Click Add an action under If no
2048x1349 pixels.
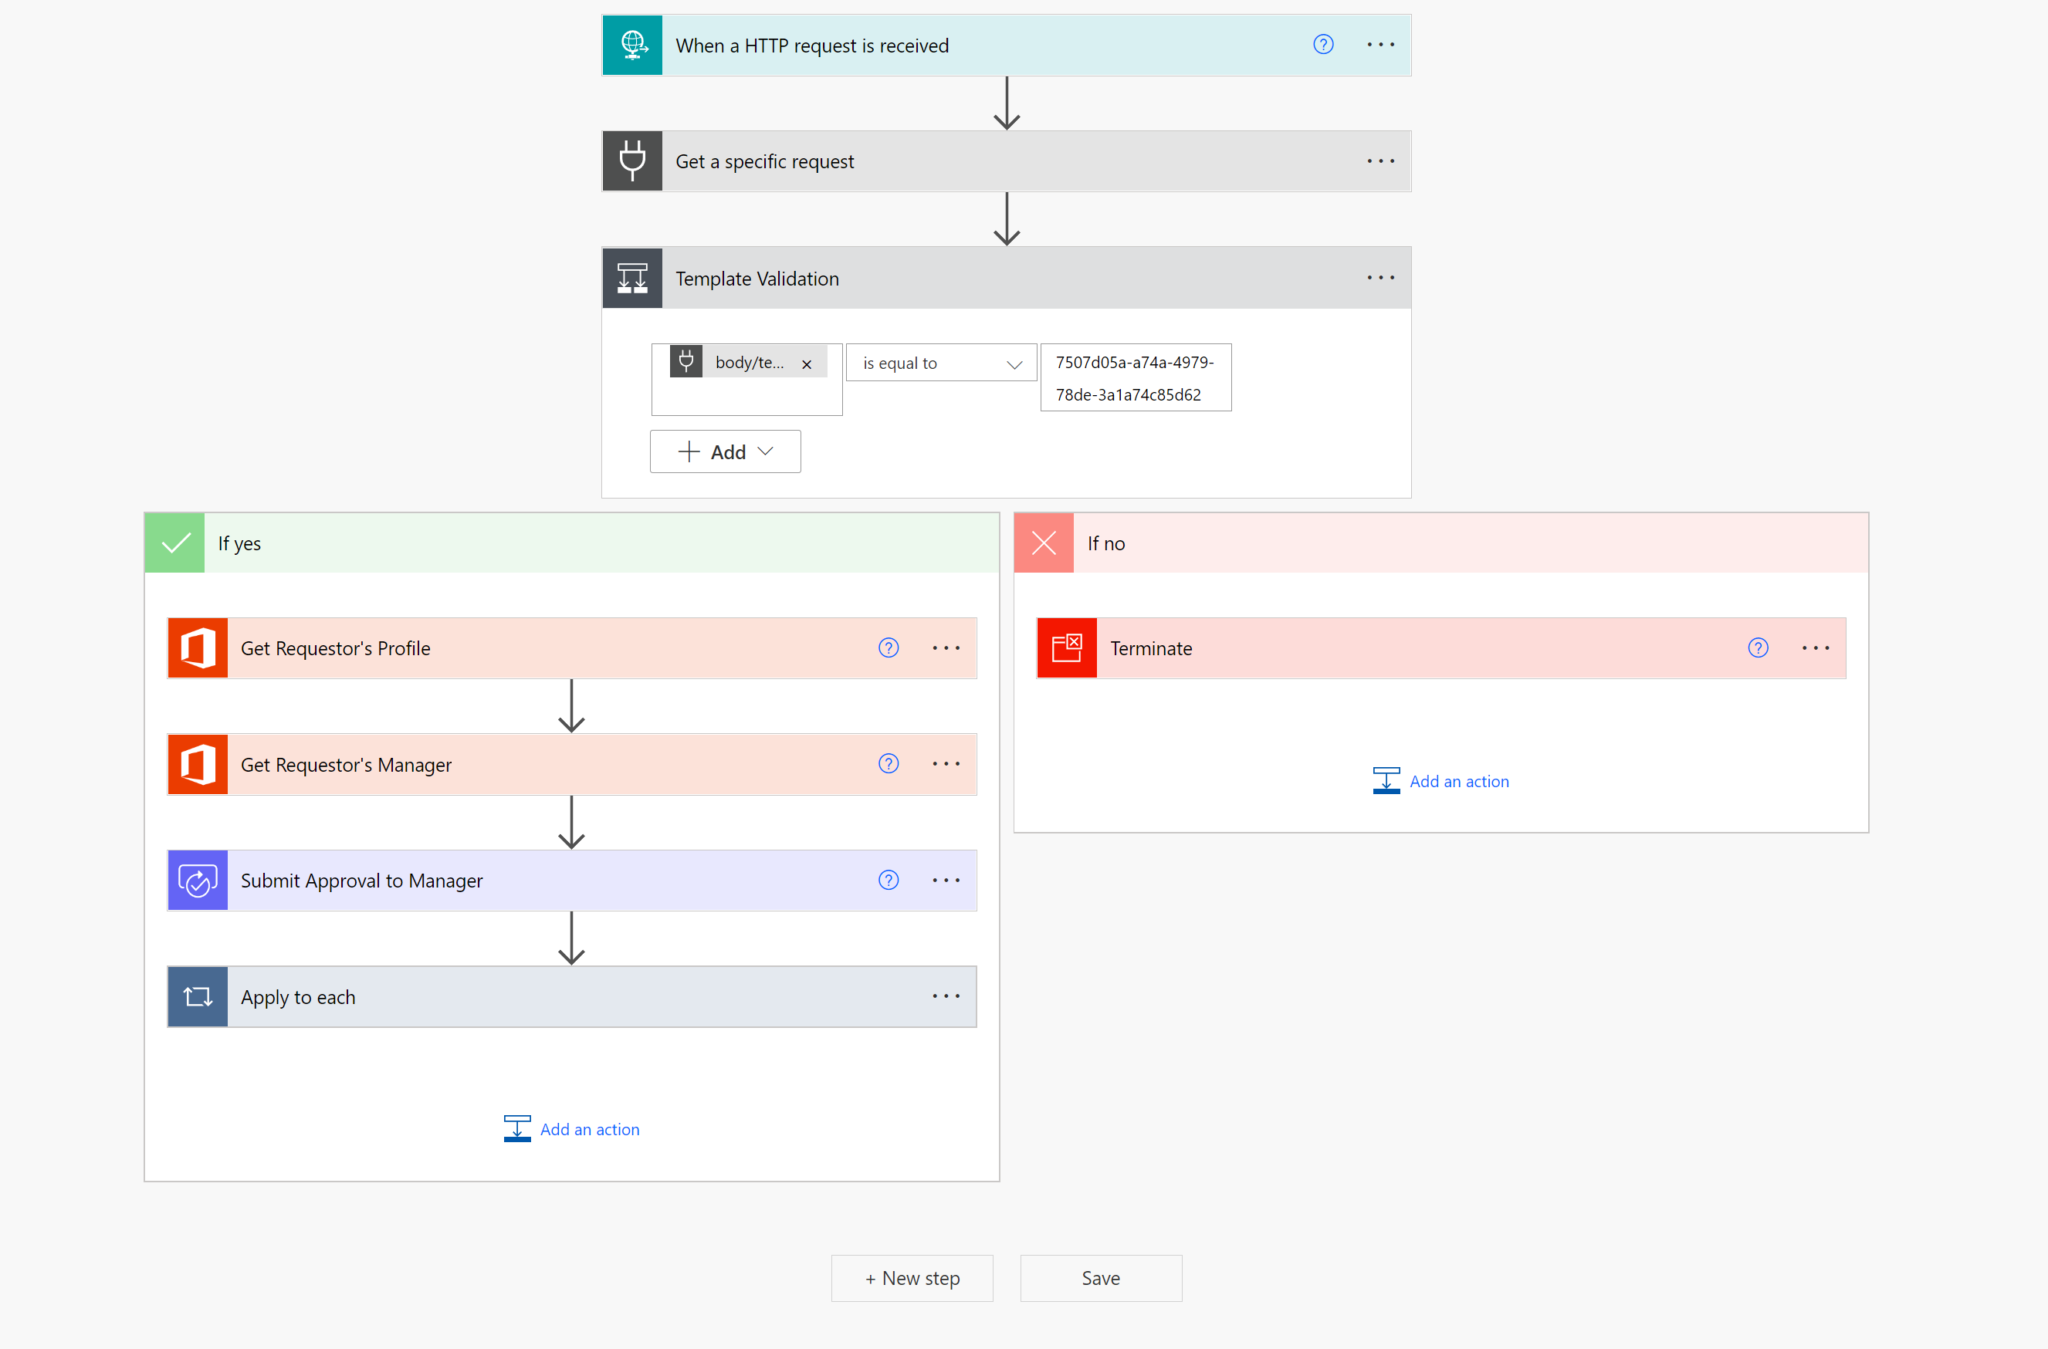(1459, 781)
